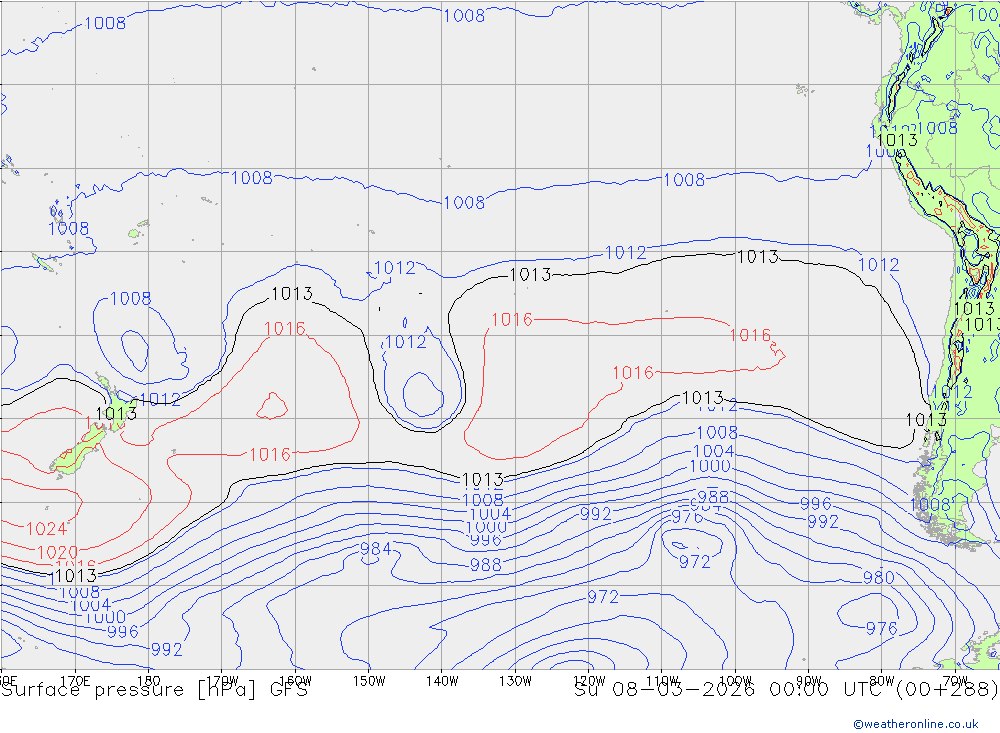Image resolution: width=1000 pixels, height=733 pixels.
Task: Click the 70W longitude axis label
Action: click(x=955, y=681)
